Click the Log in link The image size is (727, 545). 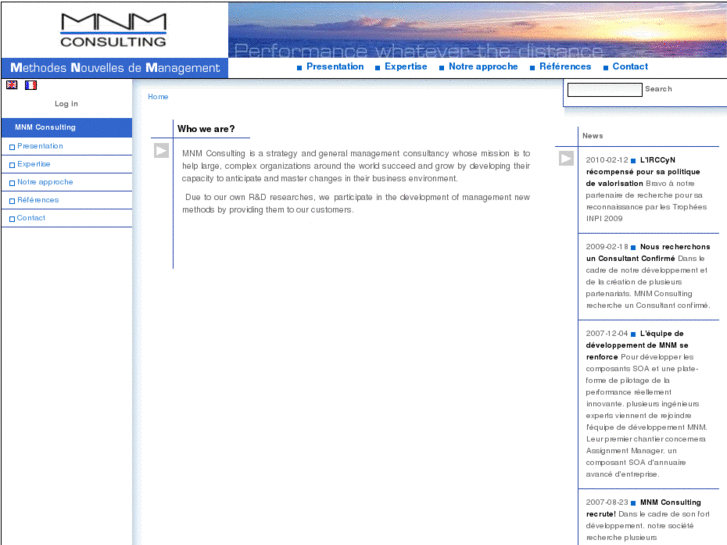pyautogui.click(x=66, y=104)
